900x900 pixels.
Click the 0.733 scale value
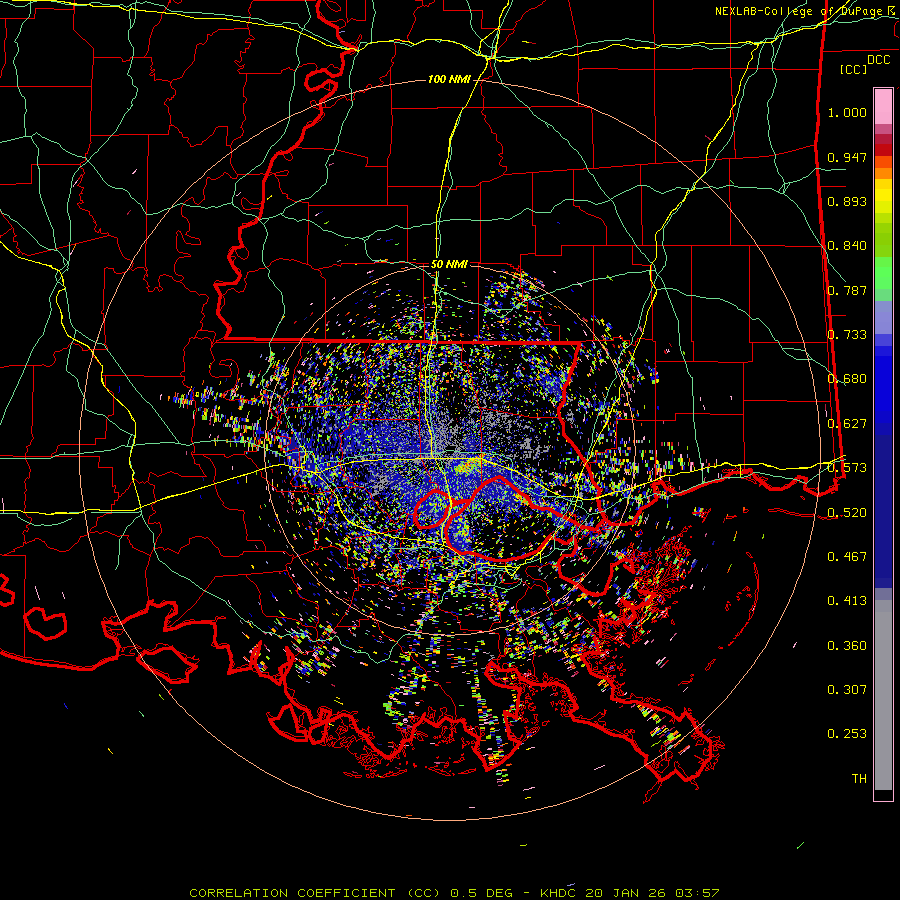point(847,335)
